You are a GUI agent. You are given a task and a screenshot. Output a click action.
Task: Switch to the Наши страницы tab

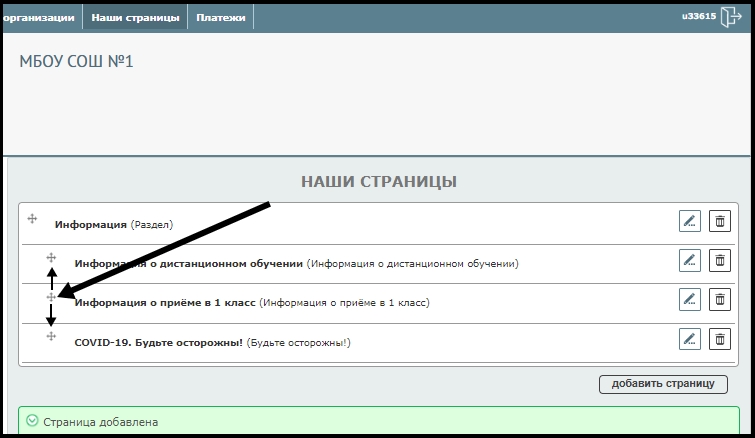[135, 17]
